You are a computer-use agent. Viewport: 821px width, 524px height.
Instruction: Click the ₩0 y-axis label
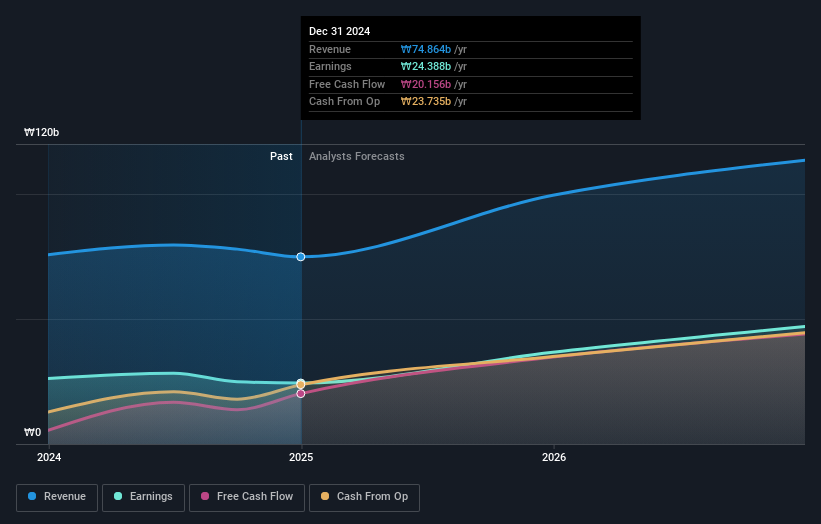click(x=32, y=433)
